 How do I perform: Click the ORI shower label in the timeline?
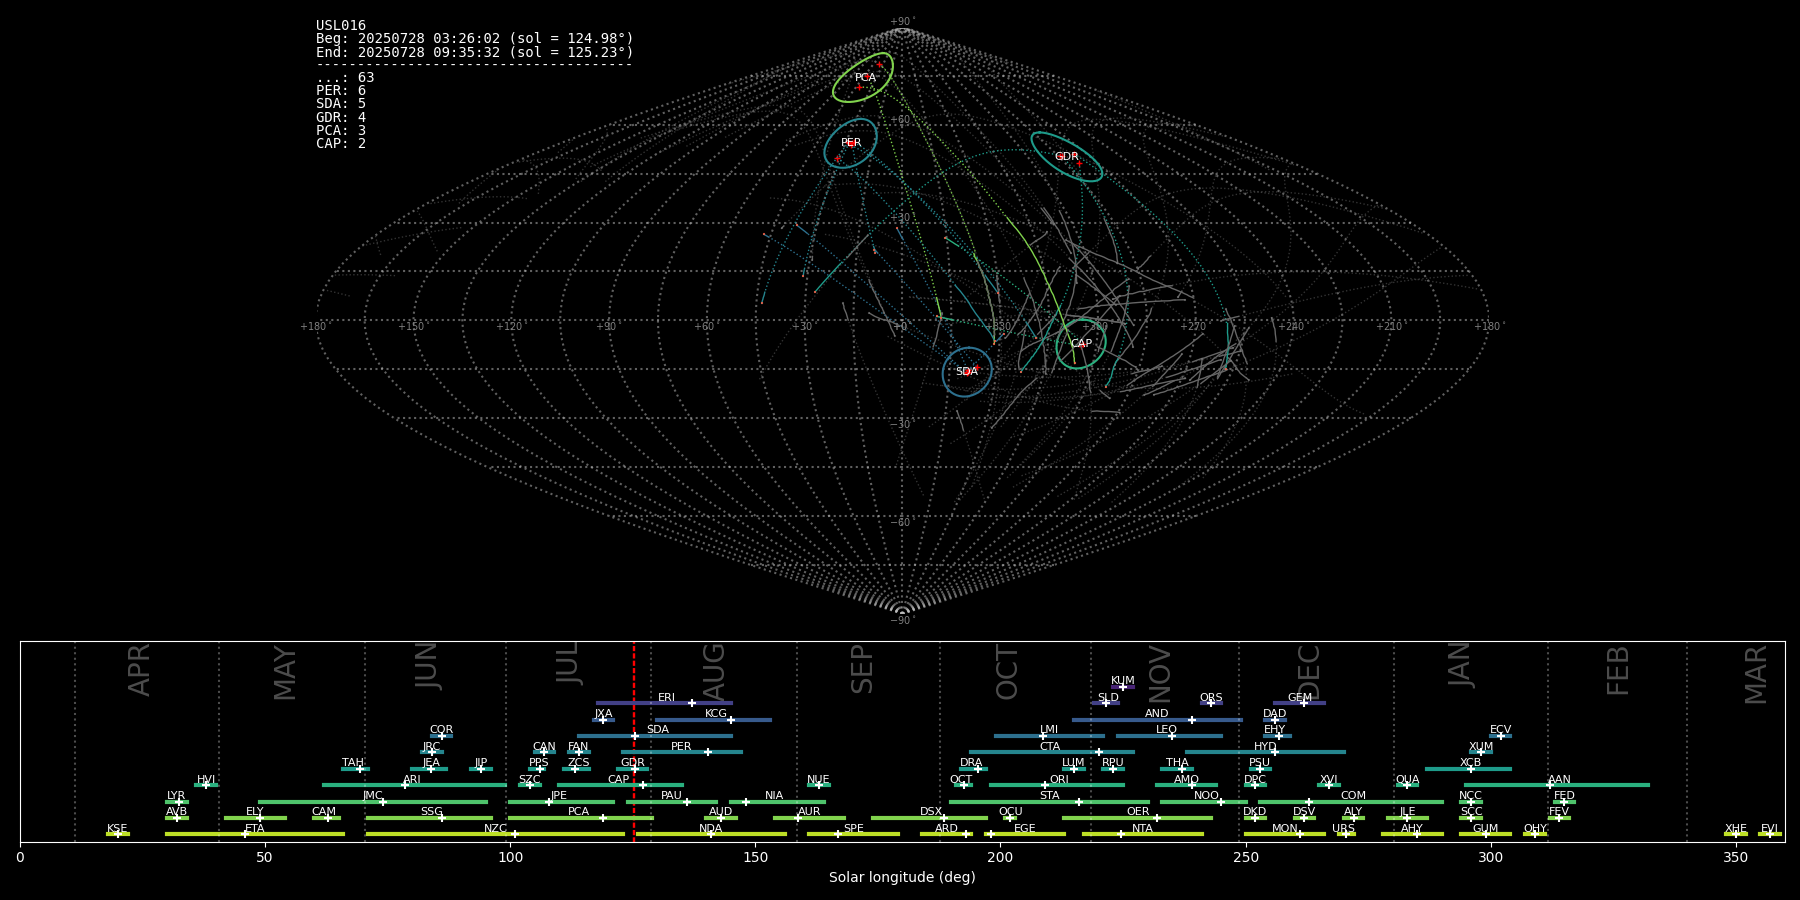click(1059, 780)
